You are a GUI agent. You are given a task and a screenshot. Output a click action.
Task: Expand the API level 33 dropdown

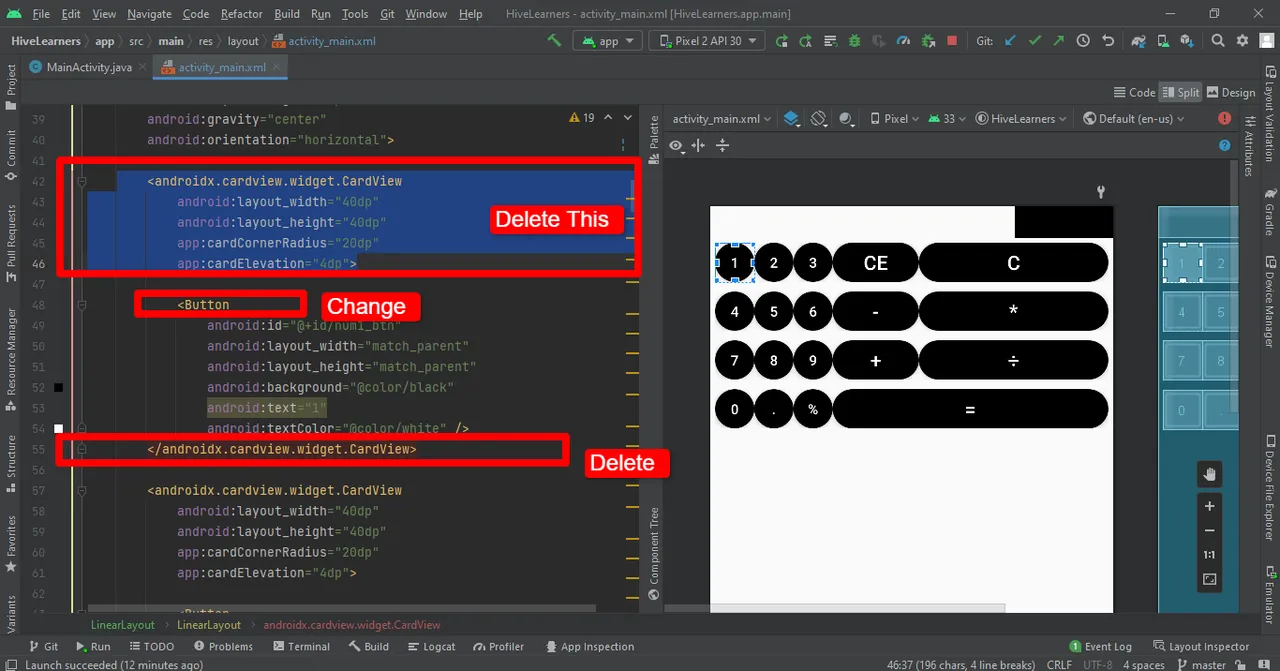point(947,118)
